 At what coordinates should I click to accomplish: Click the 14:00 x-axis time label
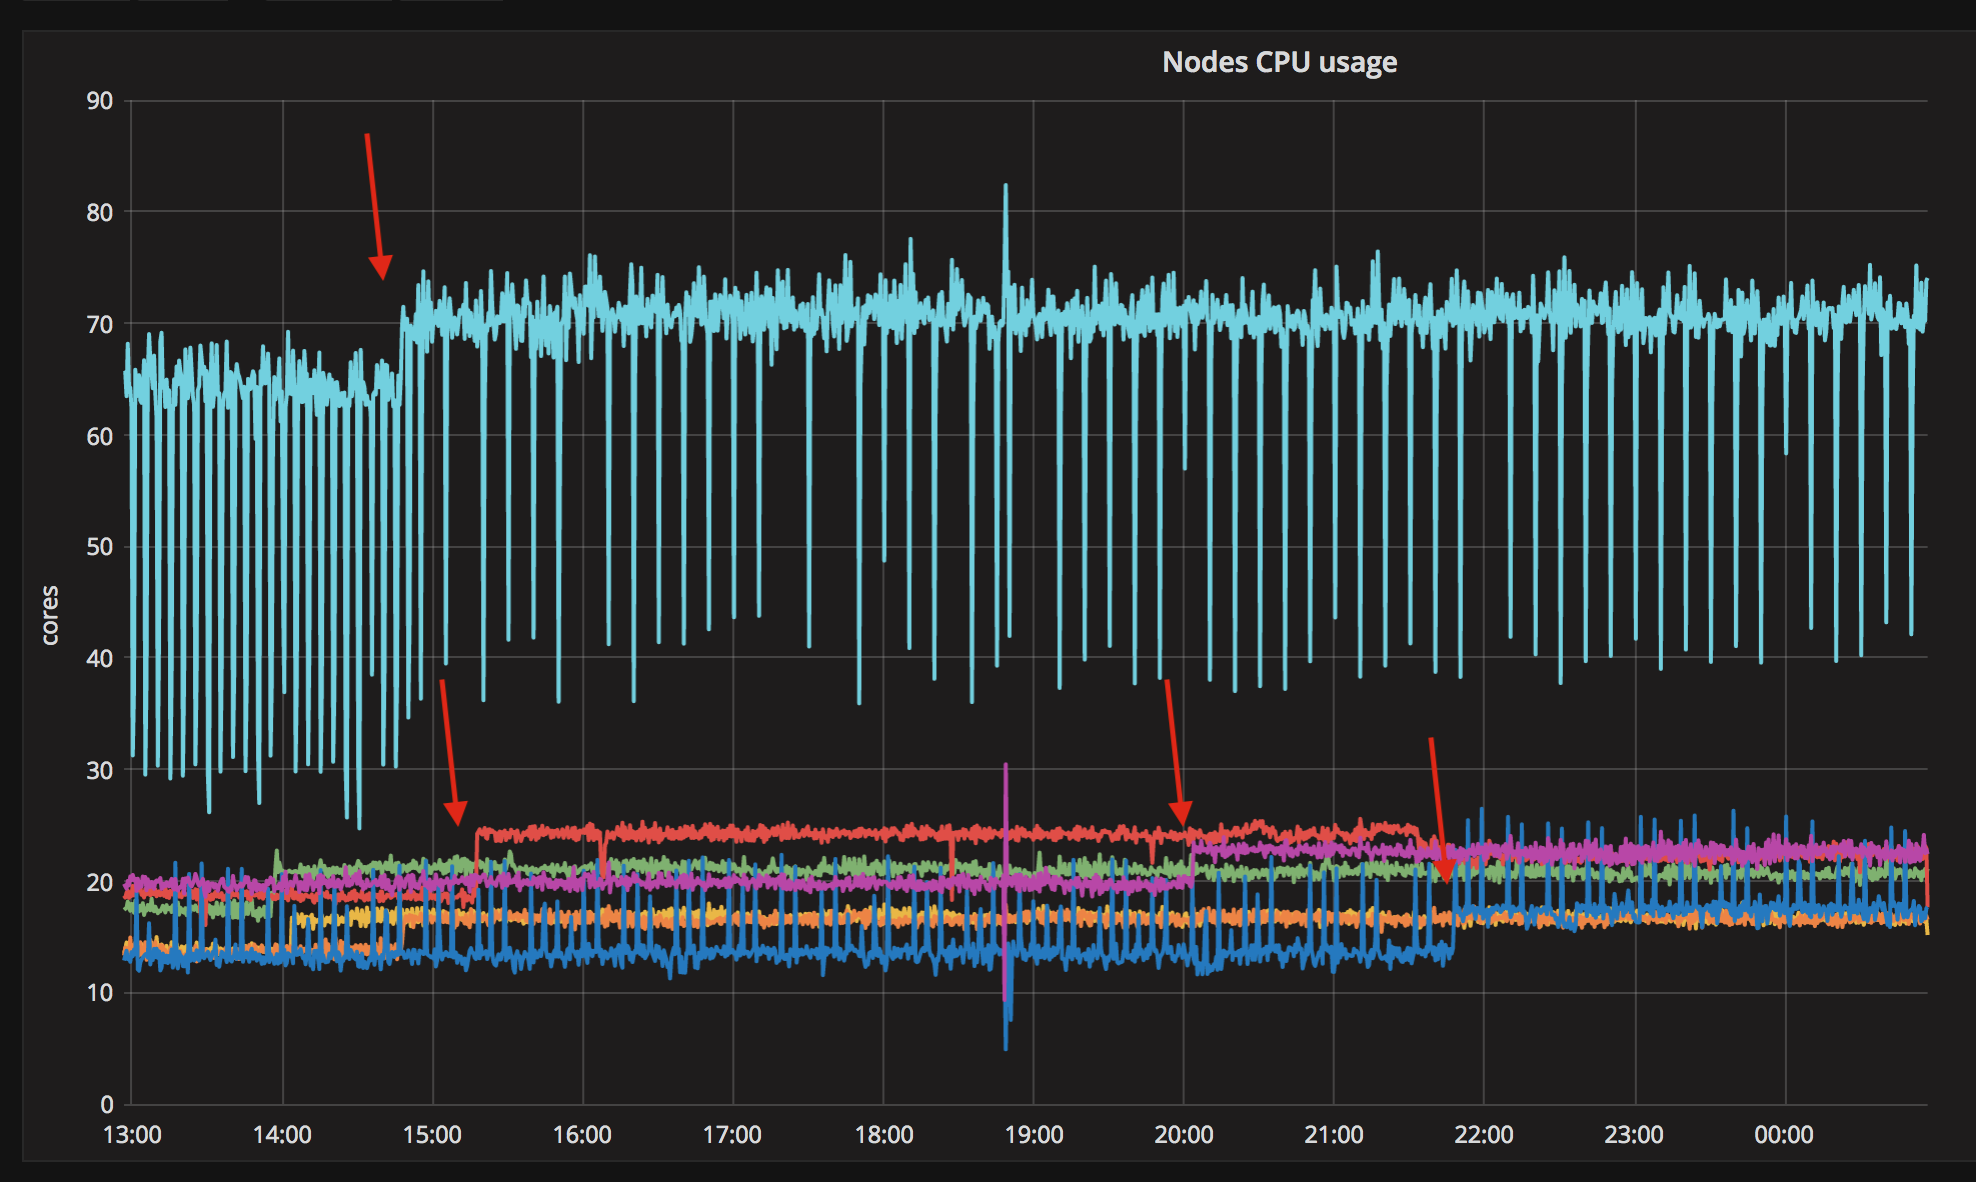point(282,1135)
